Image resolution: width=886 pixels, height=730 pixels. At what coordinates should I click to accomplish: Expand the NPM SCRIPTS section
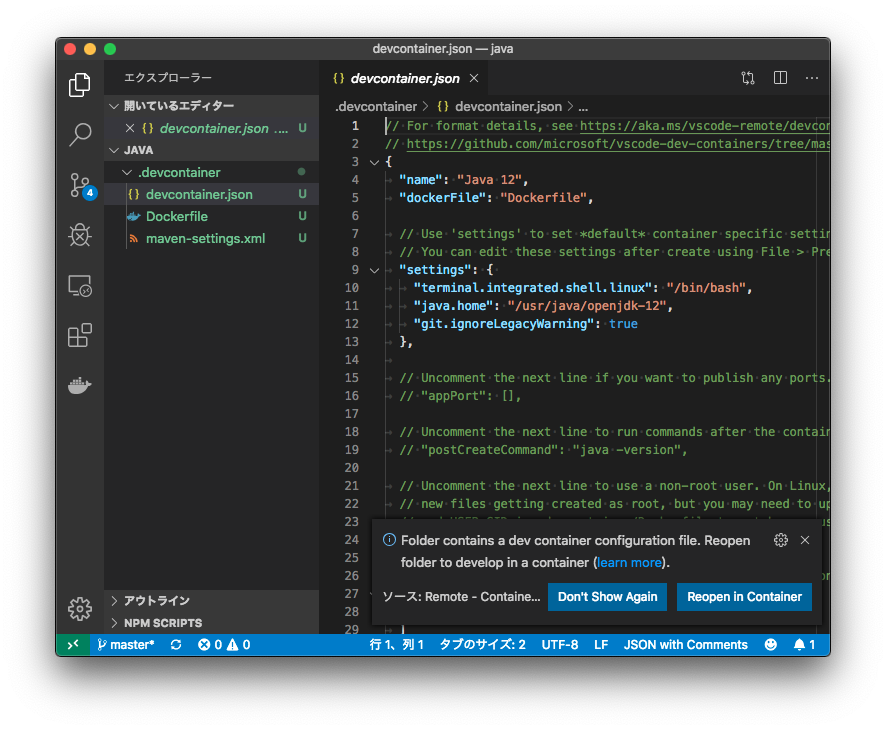click(x=114, y=623)
